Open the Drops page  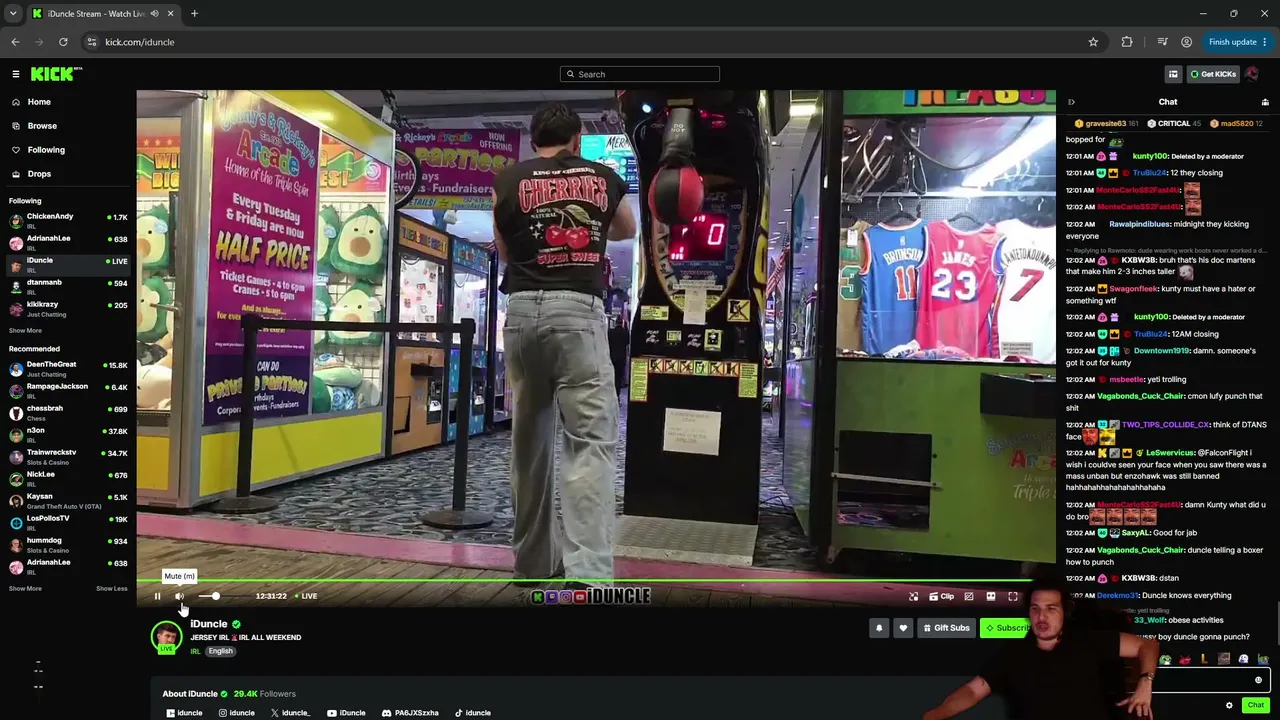tap(39, 174)
